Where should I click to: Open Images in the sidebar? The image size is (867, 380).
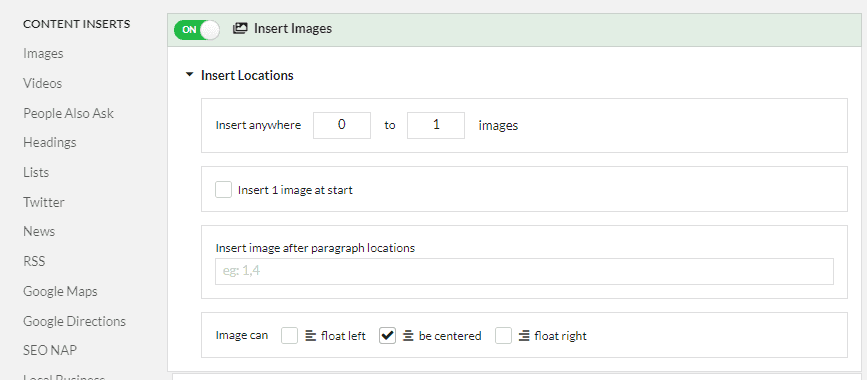pos(43,54)
